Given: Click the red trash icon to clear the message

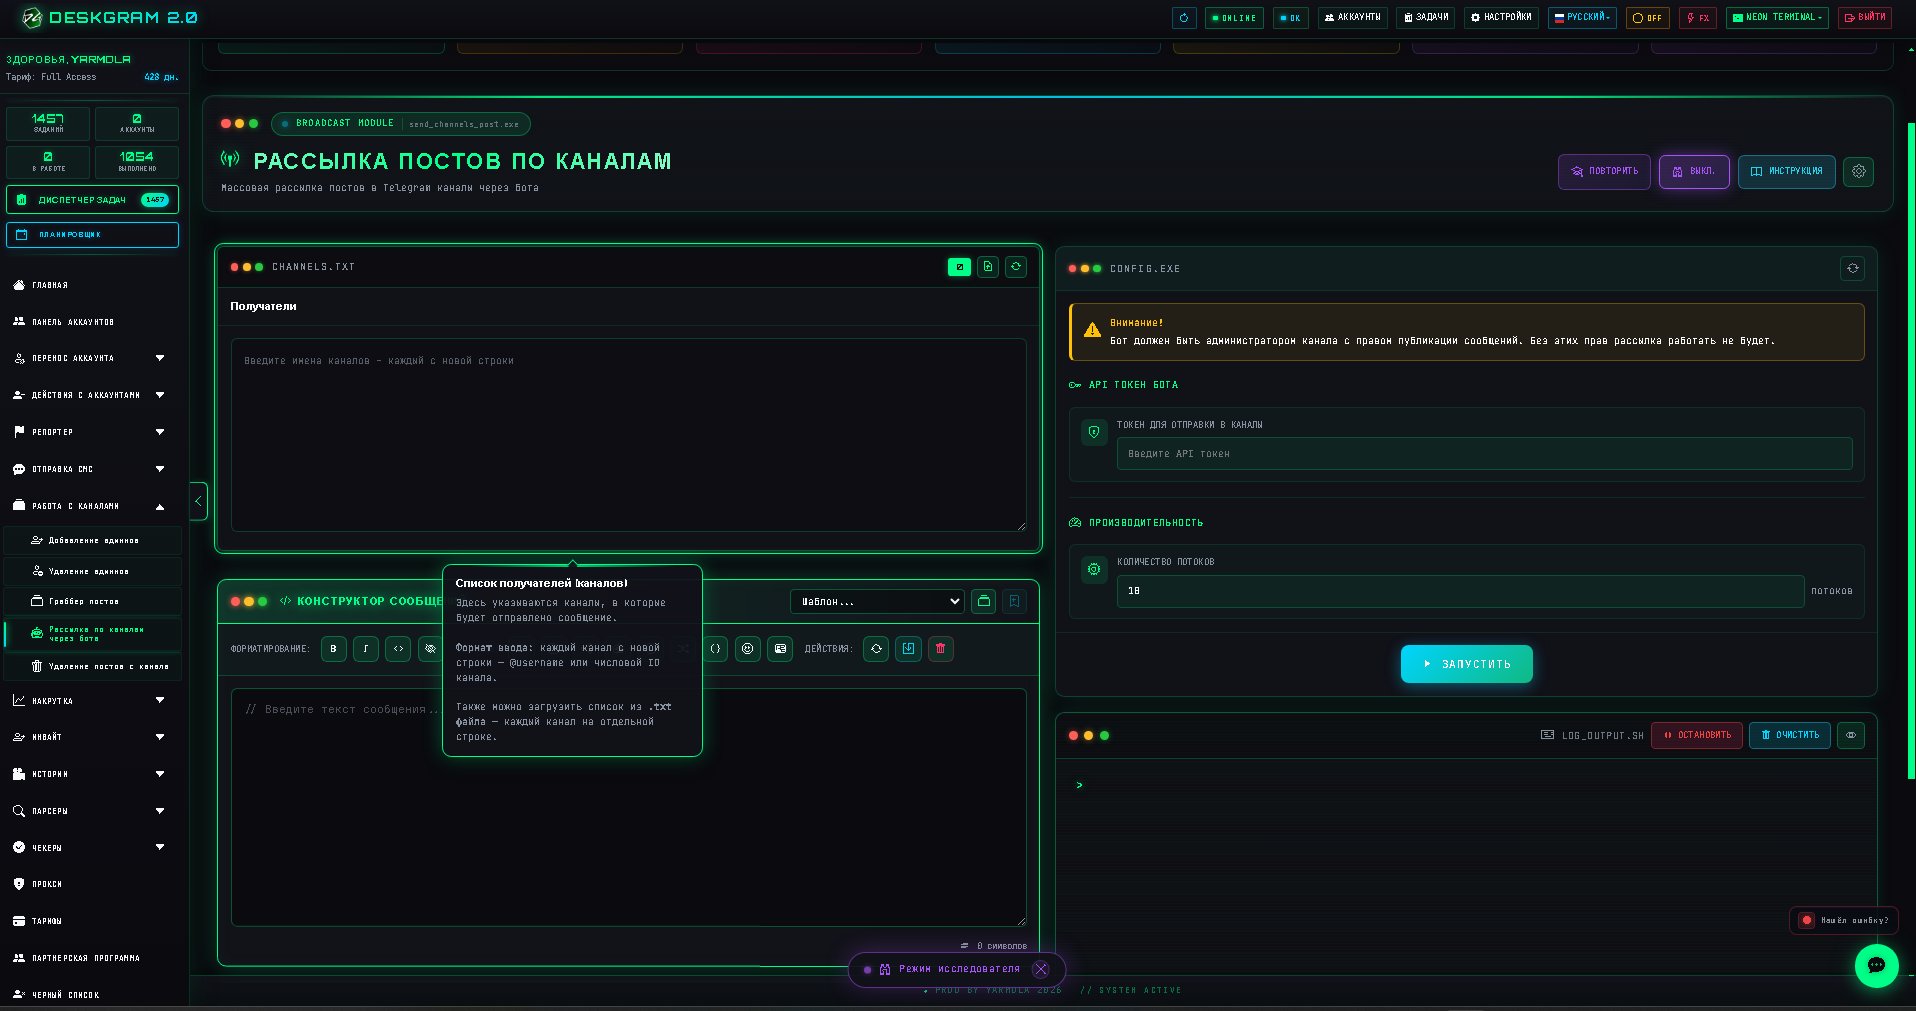Looking at the screenshot, I should [x=940, y=649].
